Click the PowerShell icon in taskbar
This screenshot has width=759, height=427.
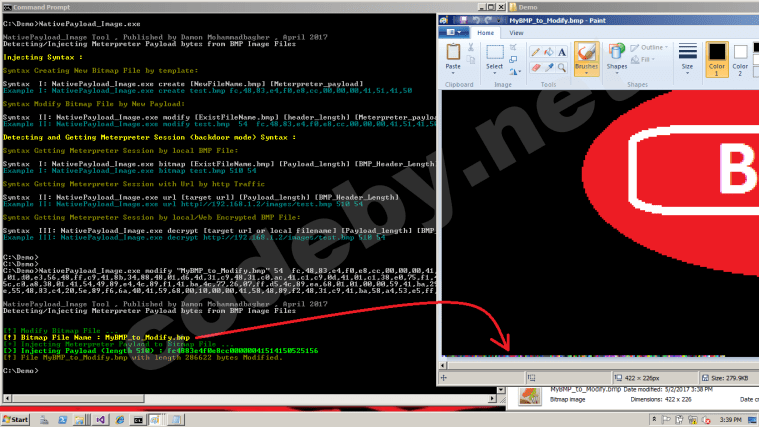tap(62, 420)
